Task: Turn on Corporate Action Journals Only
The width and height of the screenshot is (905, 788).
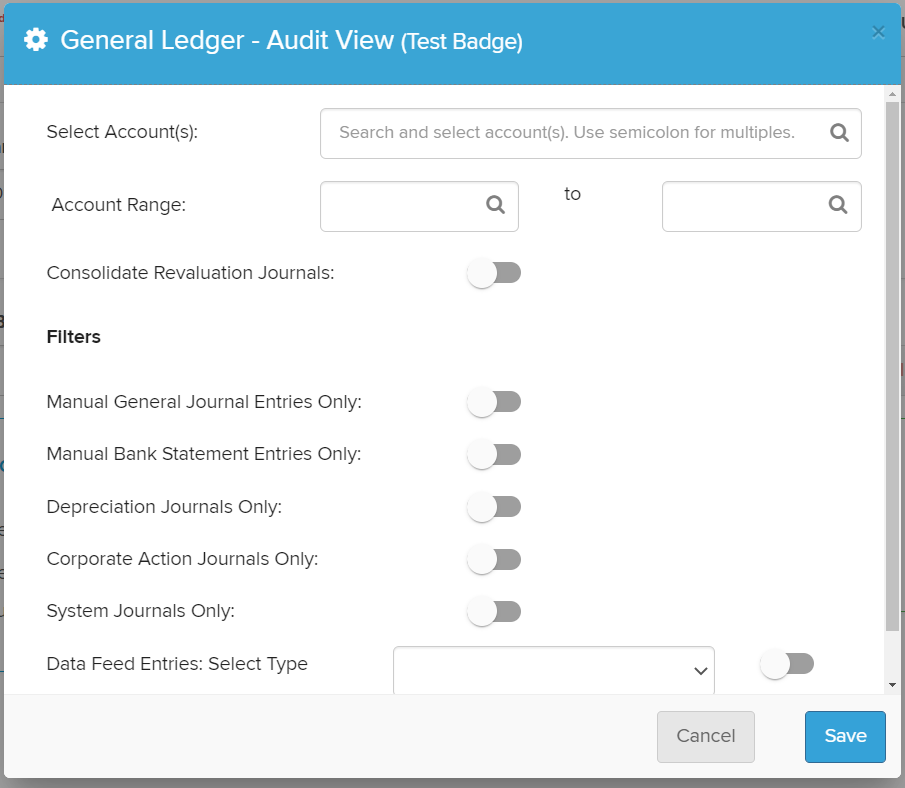Action: pyautogui.click(x=494, y=559)
